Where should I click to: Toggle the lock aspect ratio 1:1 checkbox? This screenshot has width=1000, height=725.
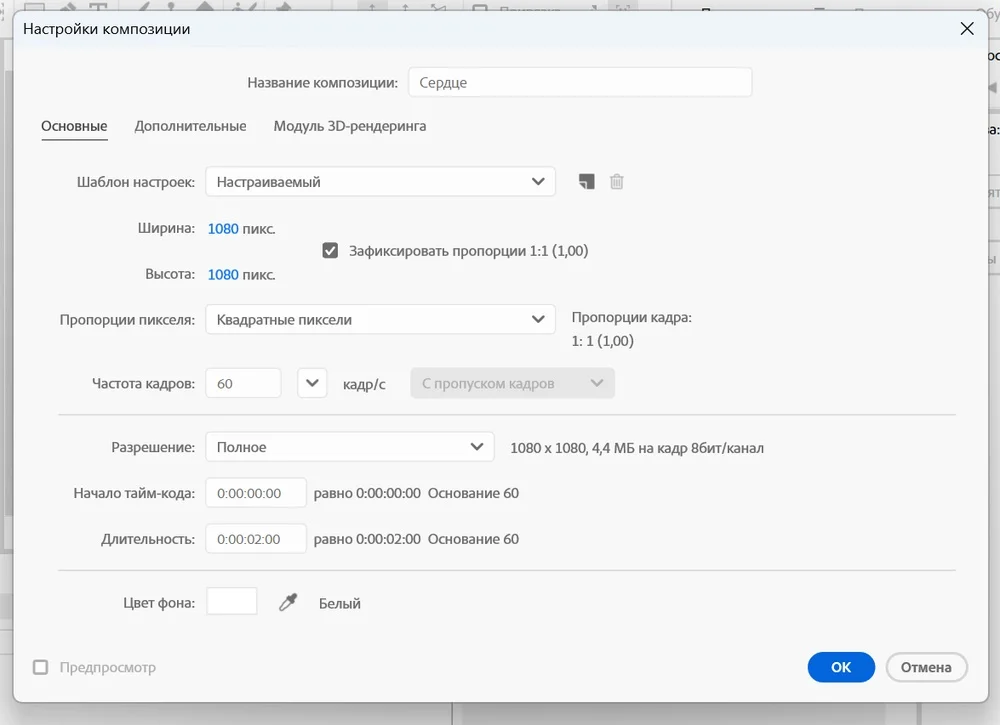(x=330, y=251)
